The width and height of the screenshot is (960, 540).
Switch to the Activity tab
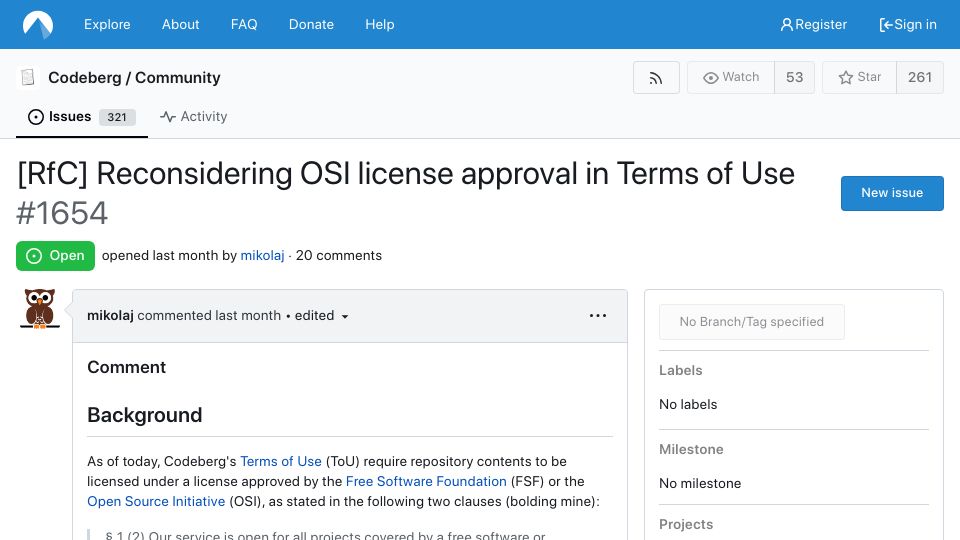pyautogui.click(x=193, y=116)
